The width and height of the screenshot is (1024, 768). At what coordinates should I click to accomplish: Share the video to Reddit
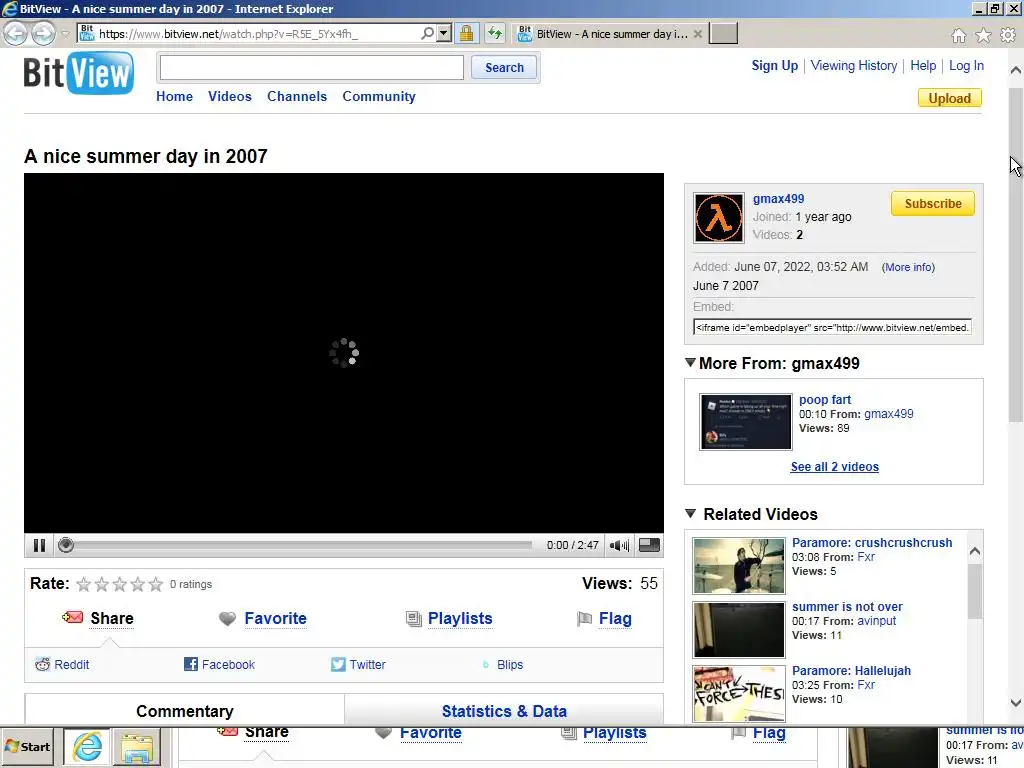point(62,665)
